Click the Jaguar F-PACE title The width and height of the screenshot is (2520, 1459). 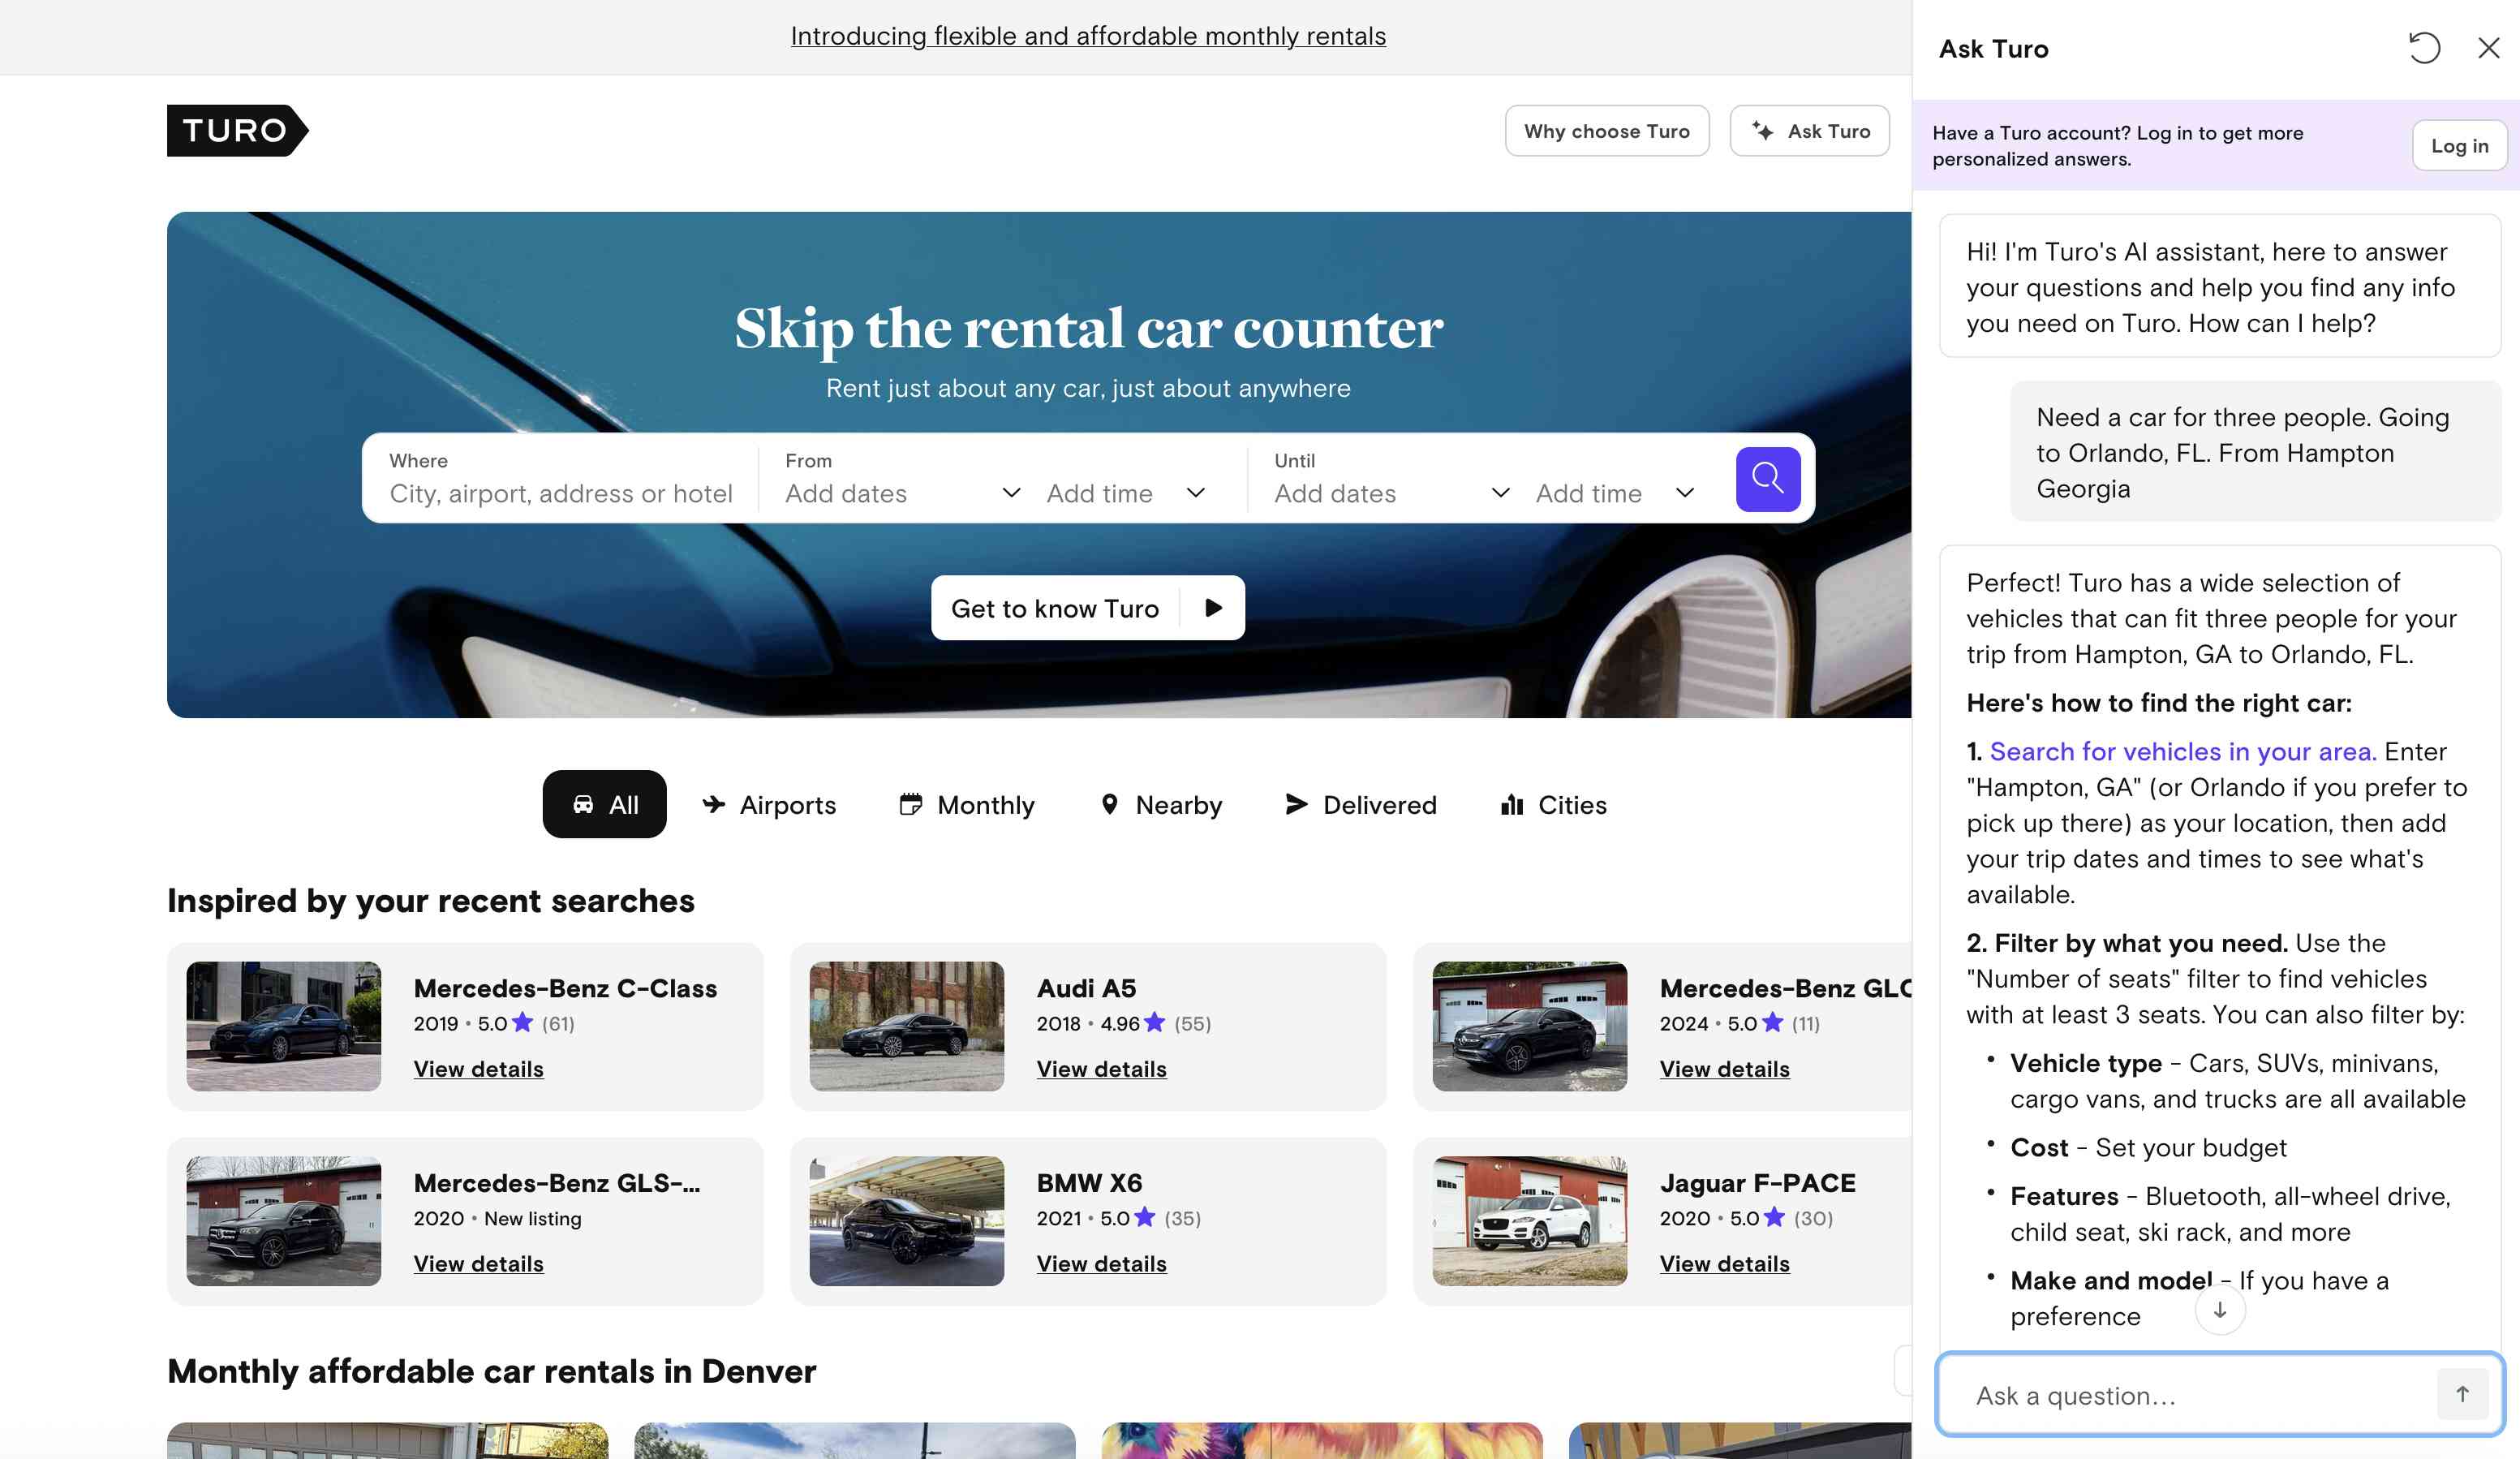1758,1183
